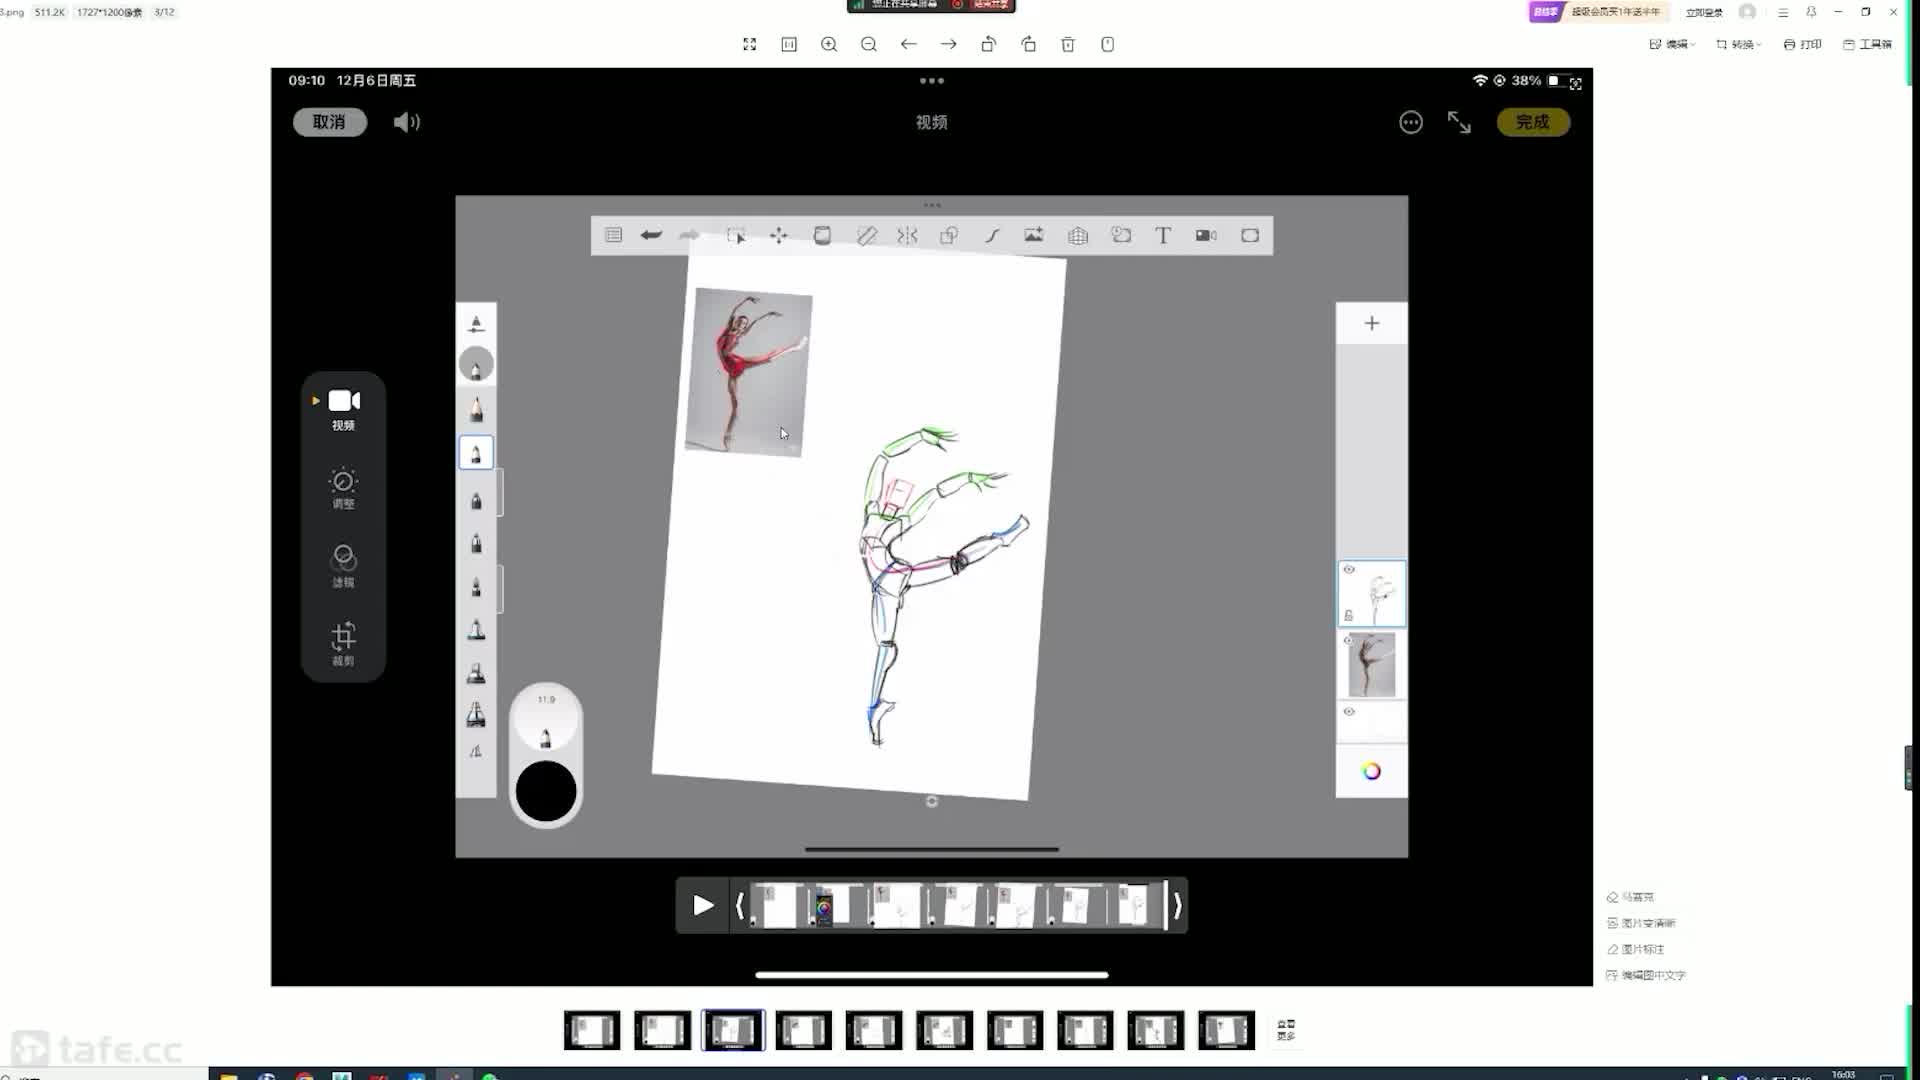Image resolution: width=1920 pixels, height=1080 pixels.
Task: Import an image with the picture icon
Action: 1034,235
